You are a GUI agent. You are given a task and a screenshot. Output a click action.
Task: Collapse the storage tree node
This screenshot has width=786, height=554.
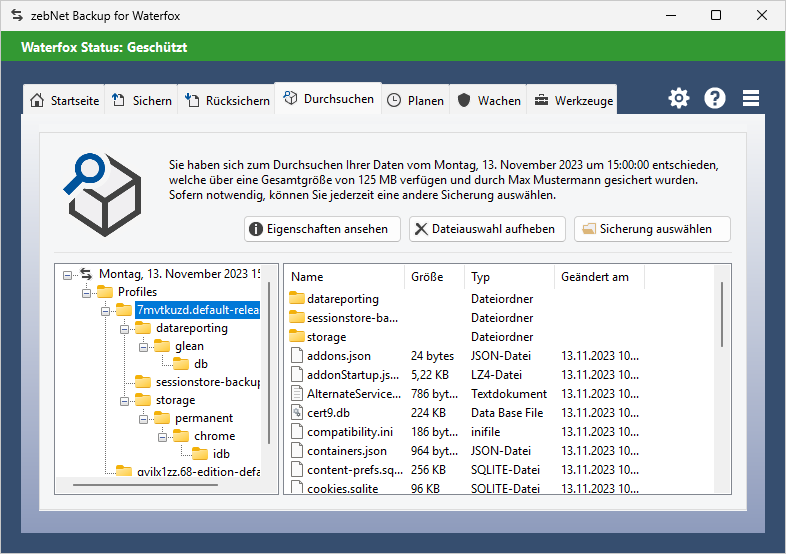tap(124, 402)
